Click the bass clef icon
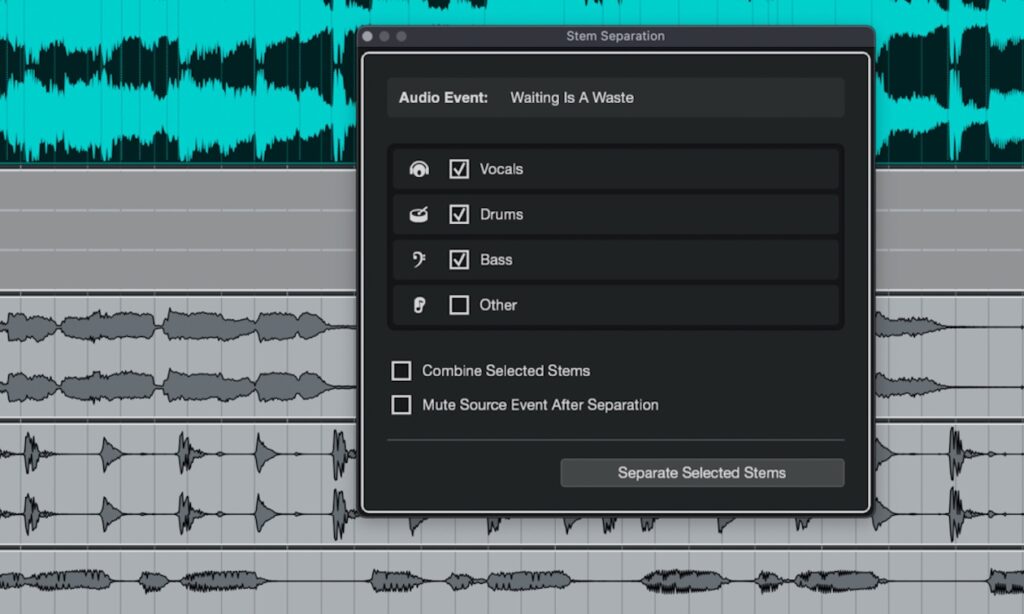This screenshot has width=1024, height=614. (420, 259)
